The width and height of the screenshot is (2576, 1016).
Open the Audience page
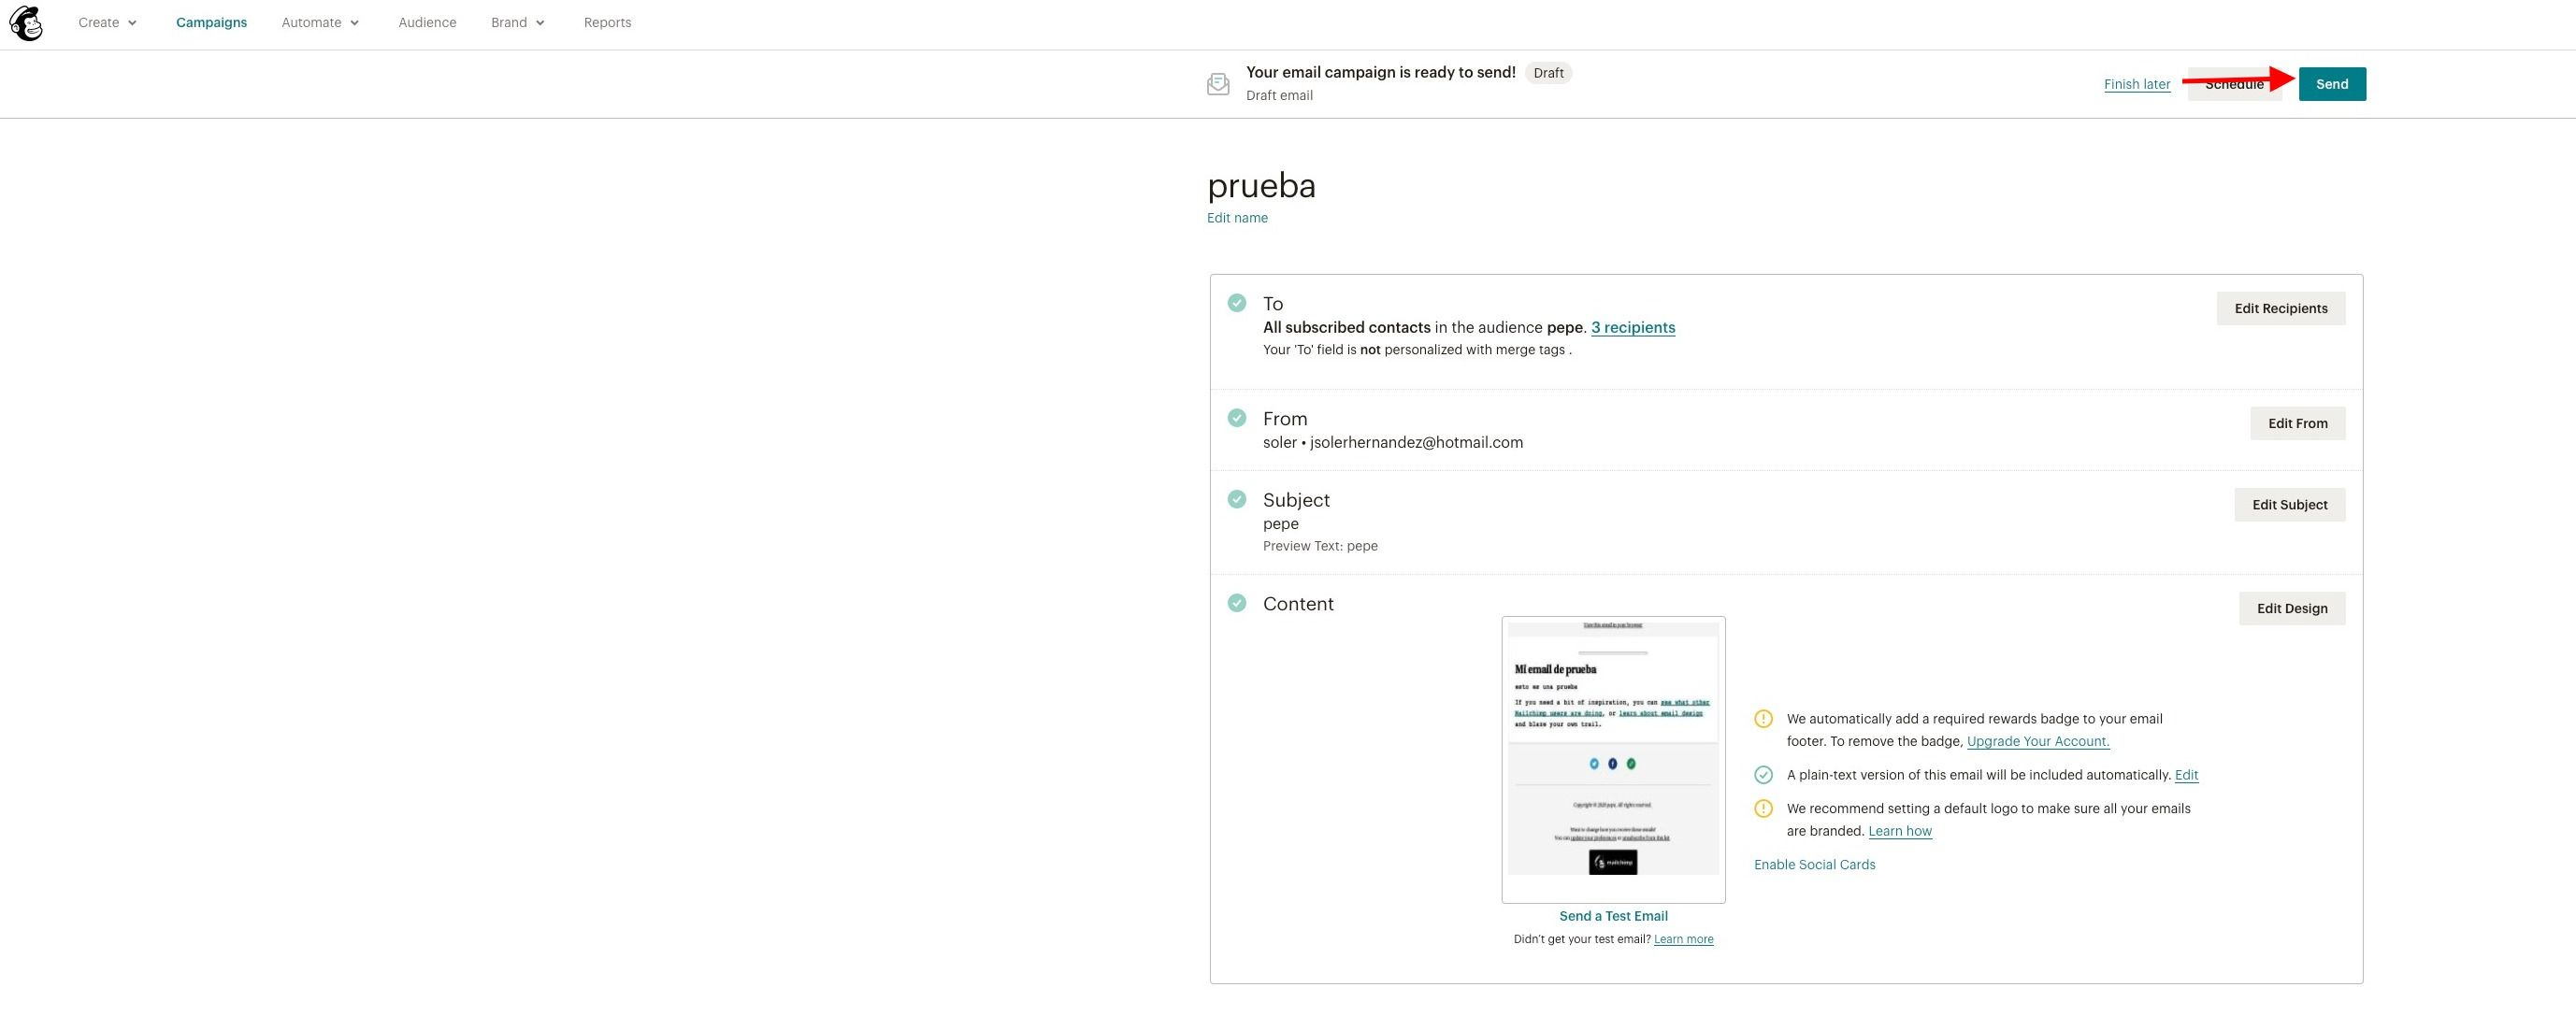pyautogui.click(x=427, y=22)
